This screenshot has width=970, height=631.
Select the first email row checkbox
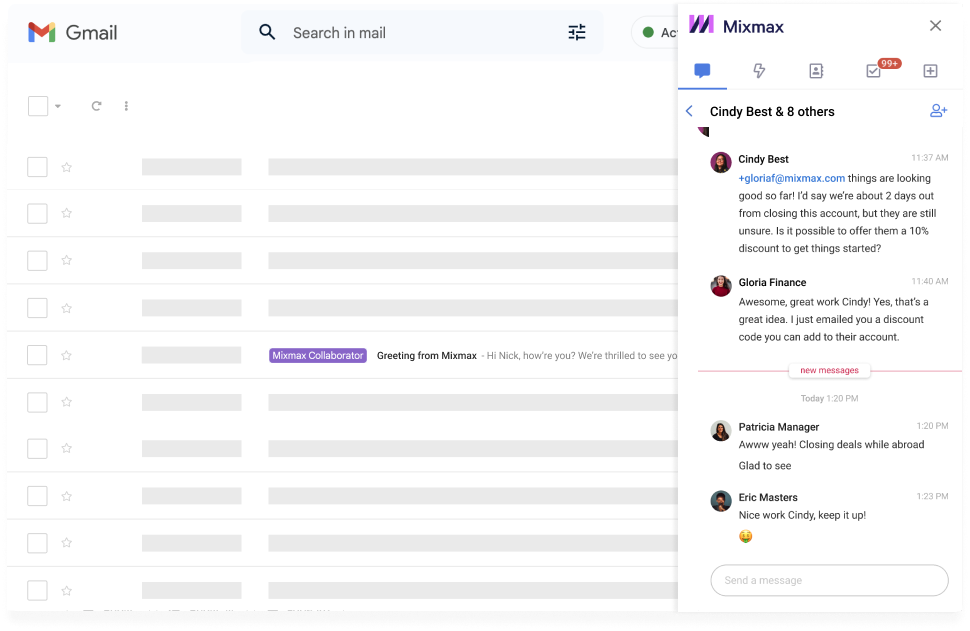(x=37, y=167)
